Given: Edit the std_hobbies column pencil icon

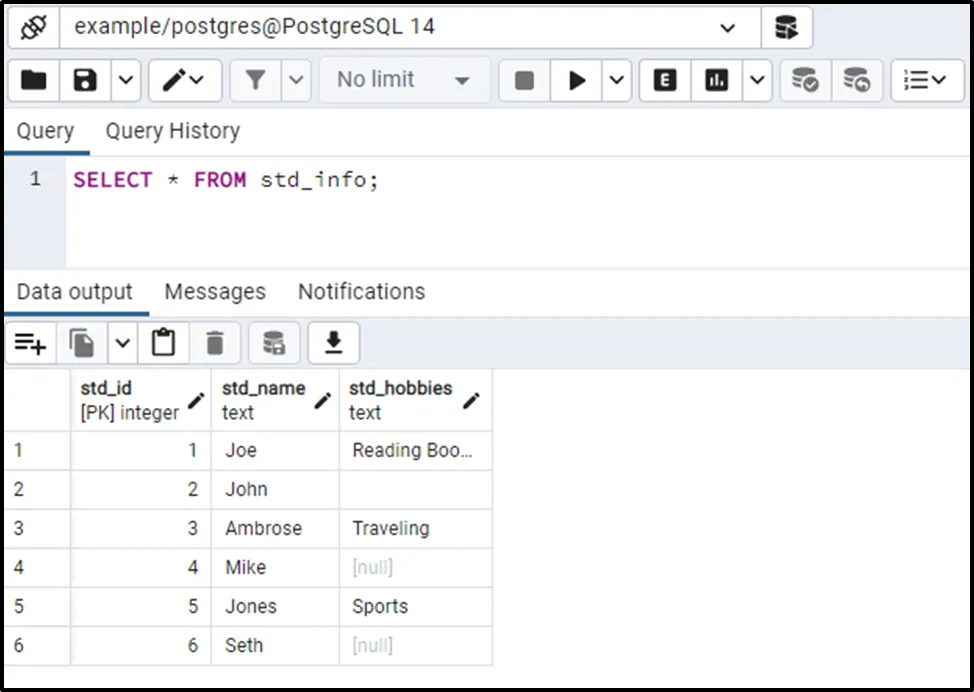Looking at the screenshot, I should (x=471, y=400).
